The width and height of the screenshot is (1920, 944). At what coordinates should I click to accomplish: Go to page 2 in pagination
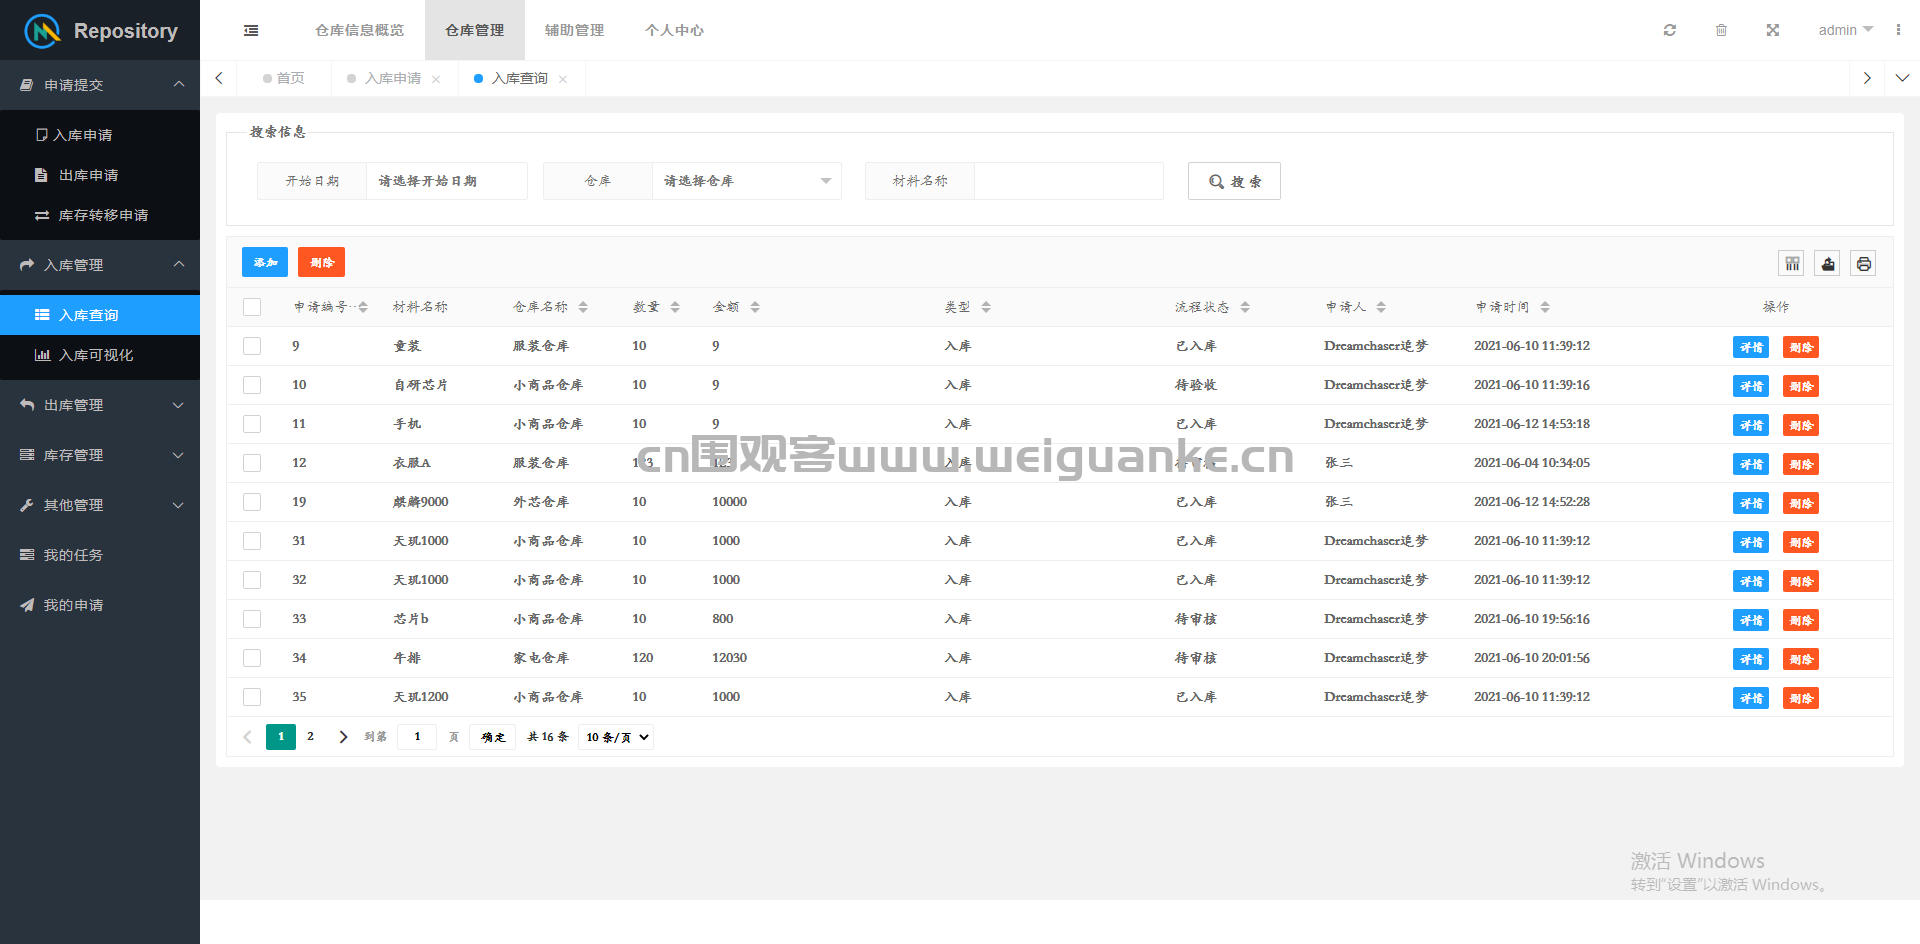click(x=311, y=737)
